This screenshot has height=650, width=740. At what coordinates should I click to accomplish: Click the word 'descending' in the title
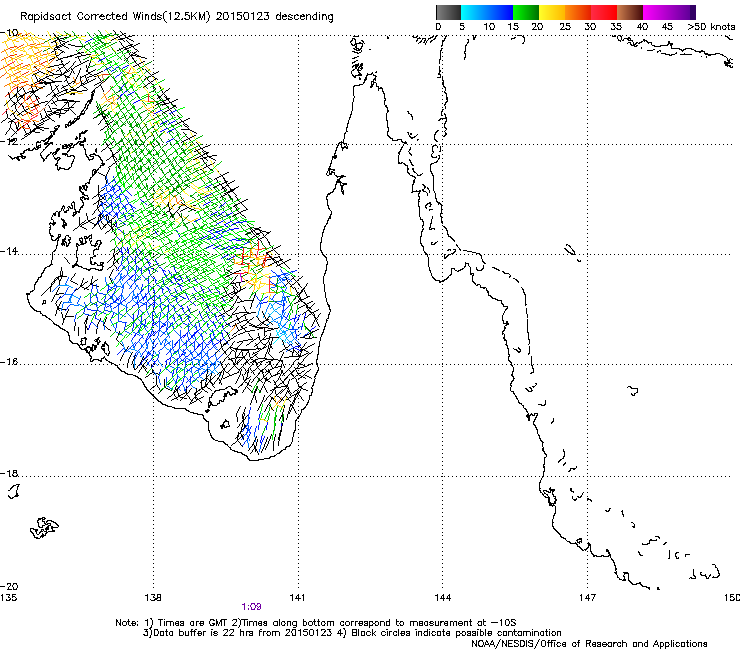click(x=304, y=17)
